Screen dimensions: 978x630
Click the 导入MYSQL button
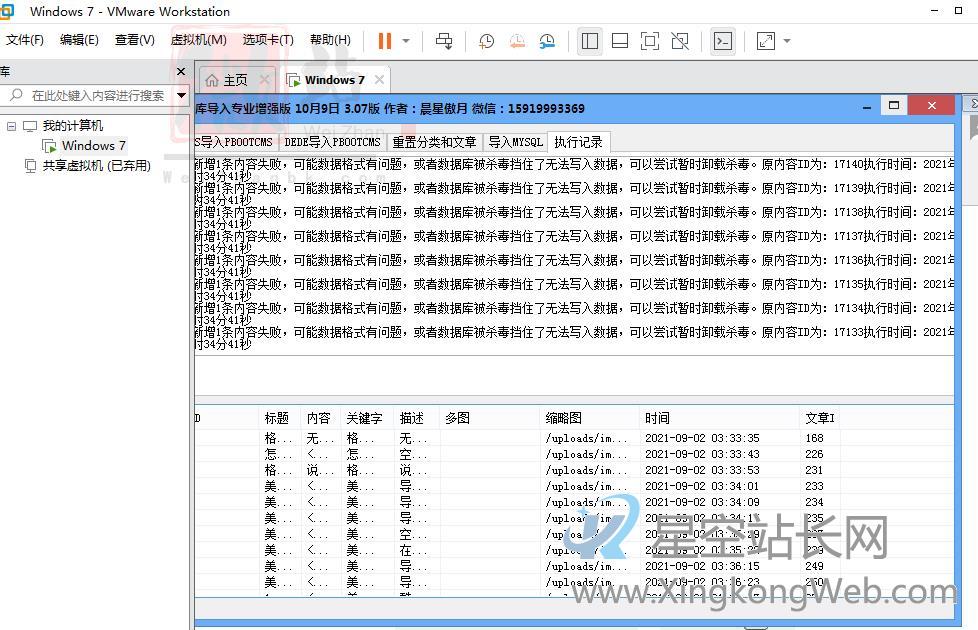click(515, 142)
